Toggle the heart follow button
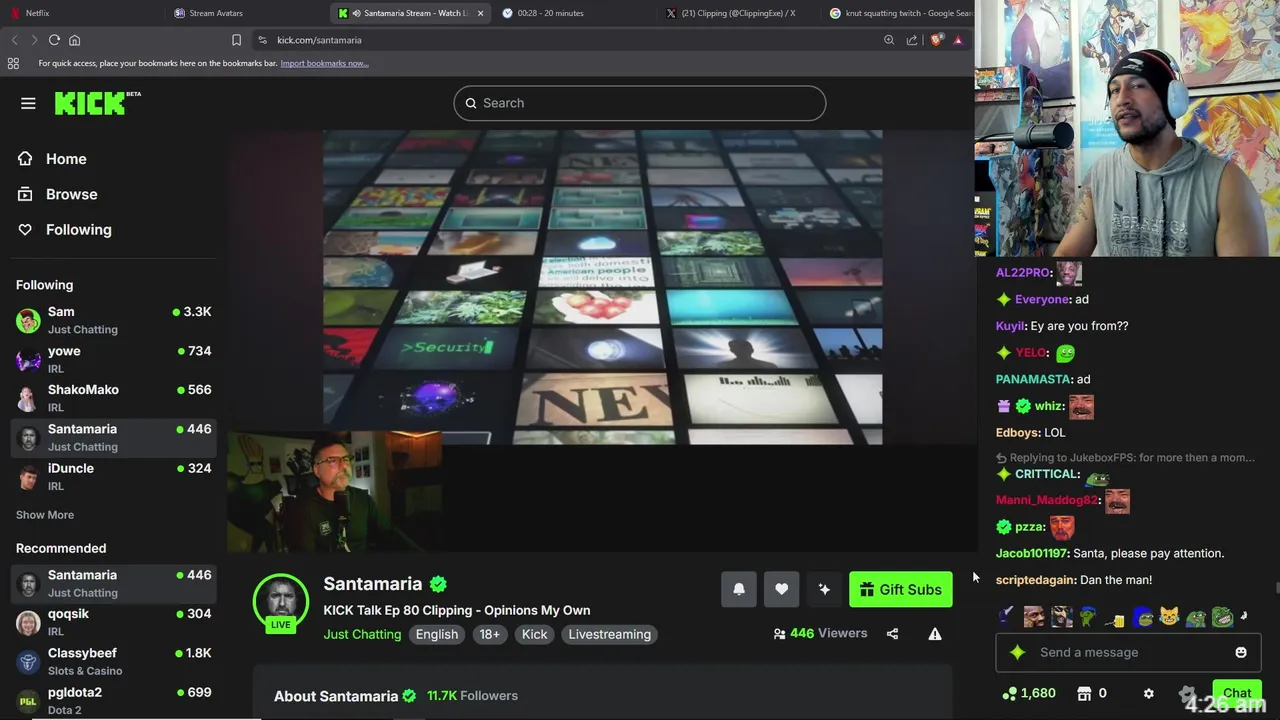This screenshot has height=720, width=1280. pos(782,589)
